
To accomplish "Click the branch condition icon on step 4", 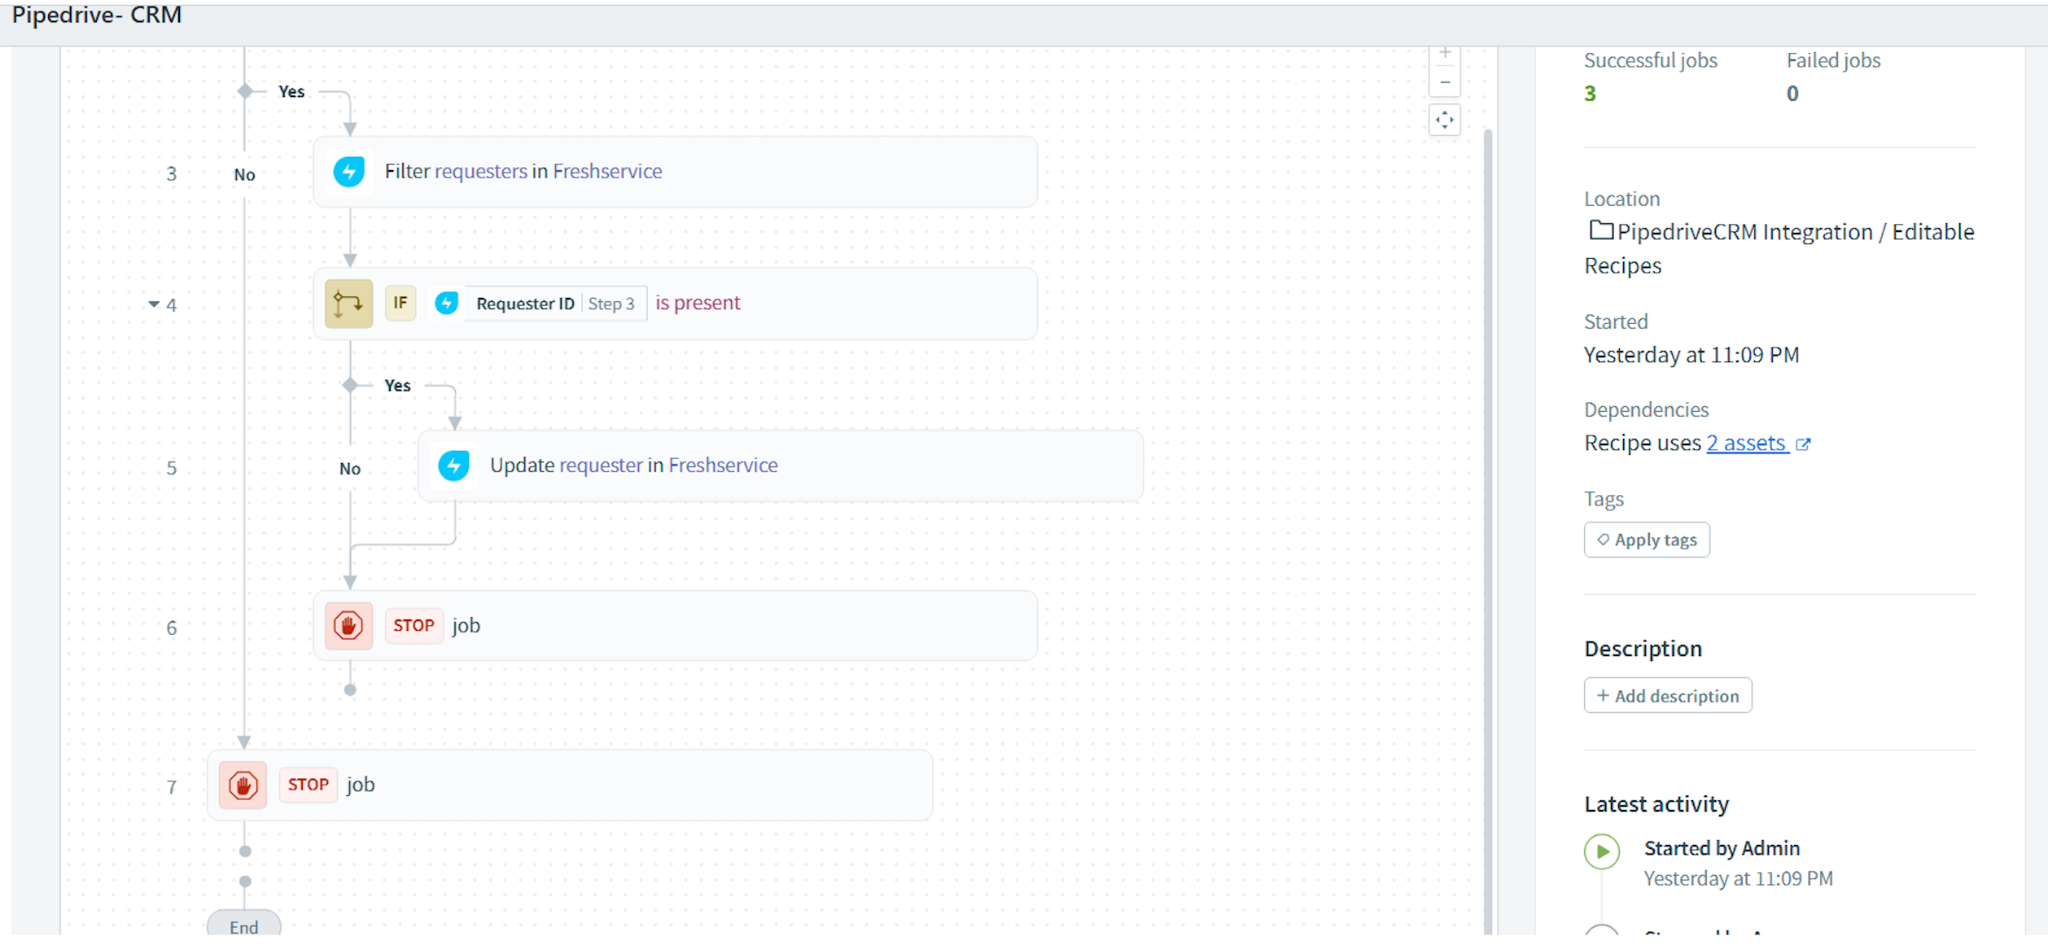I will tap(349, 303).
